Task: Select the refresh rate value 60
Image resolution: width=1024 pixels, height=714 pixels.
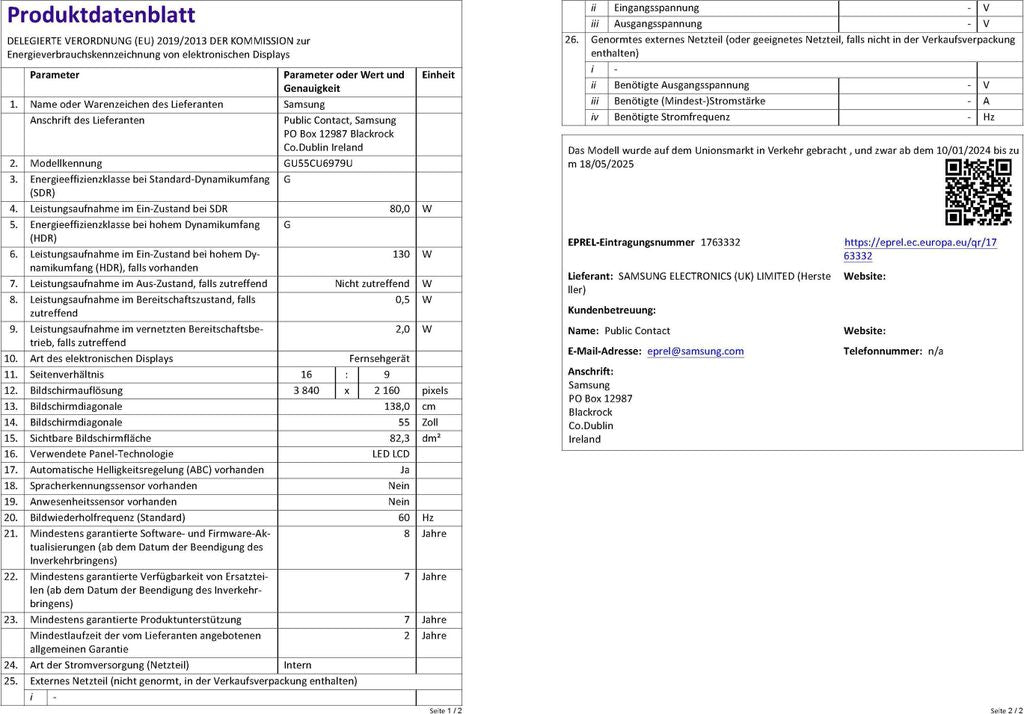Action: pos(404,518)
